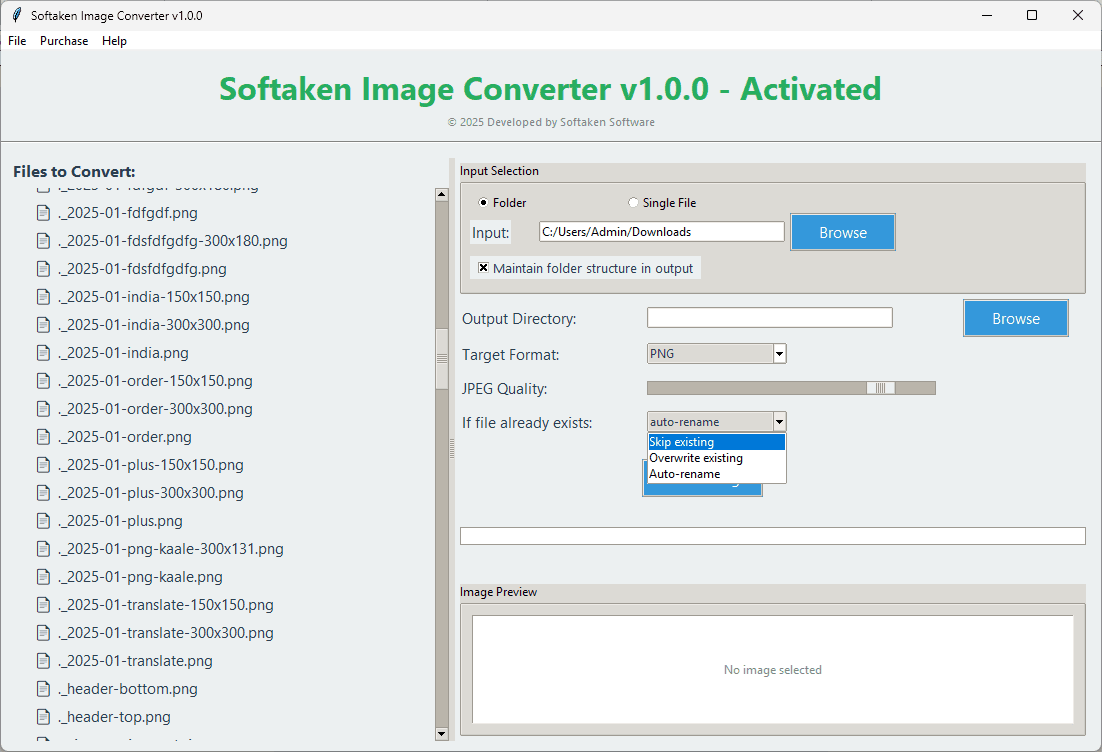Click file icon beside _2025-01-india-300x300.png

44,325
